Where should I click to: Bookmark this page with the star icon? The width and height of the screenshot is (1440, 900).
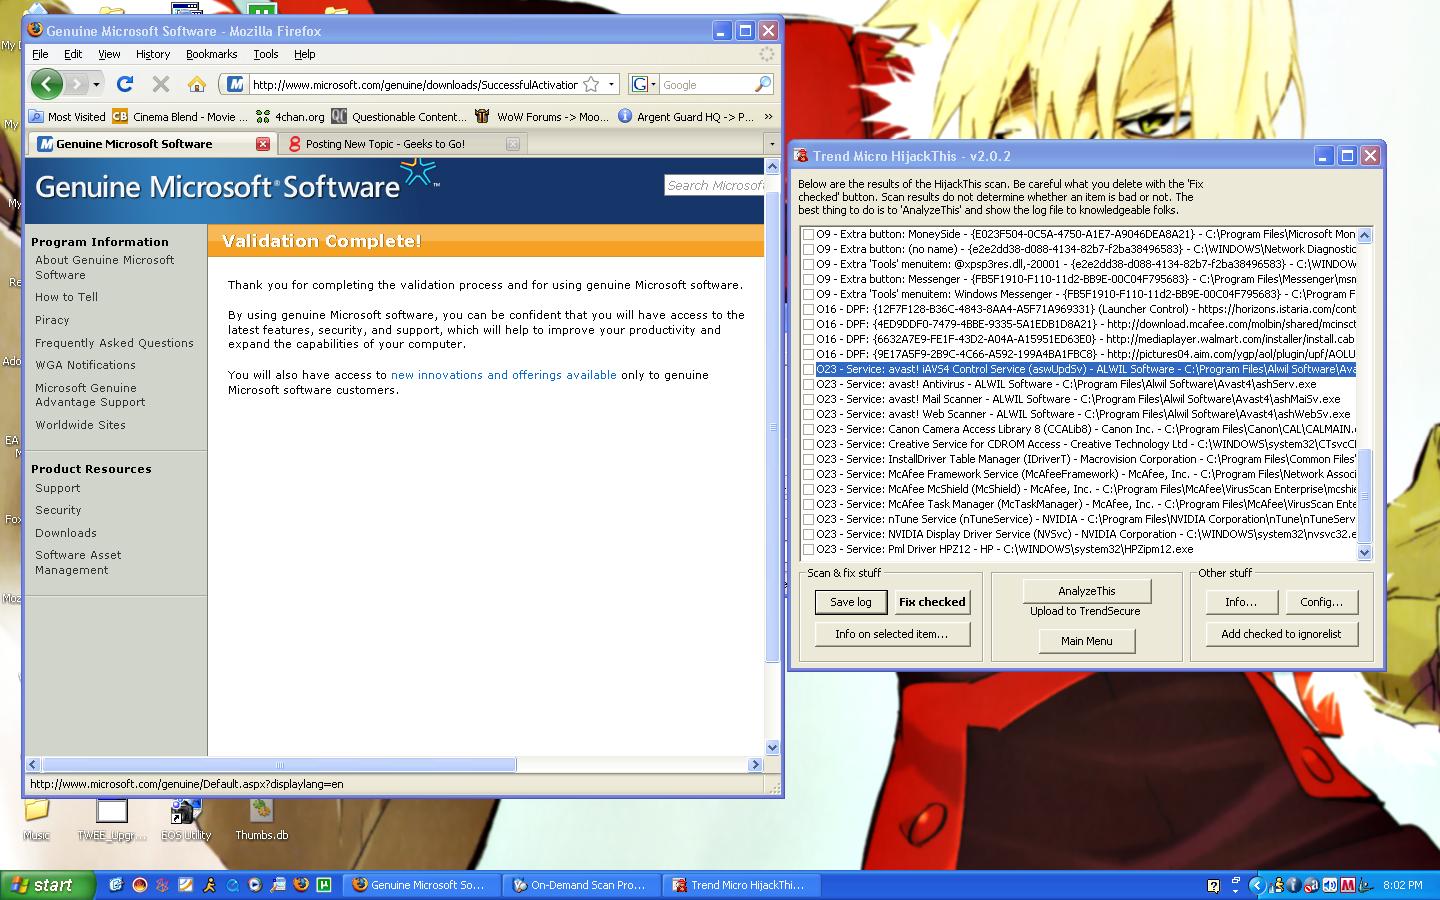[x=591, y=84]
